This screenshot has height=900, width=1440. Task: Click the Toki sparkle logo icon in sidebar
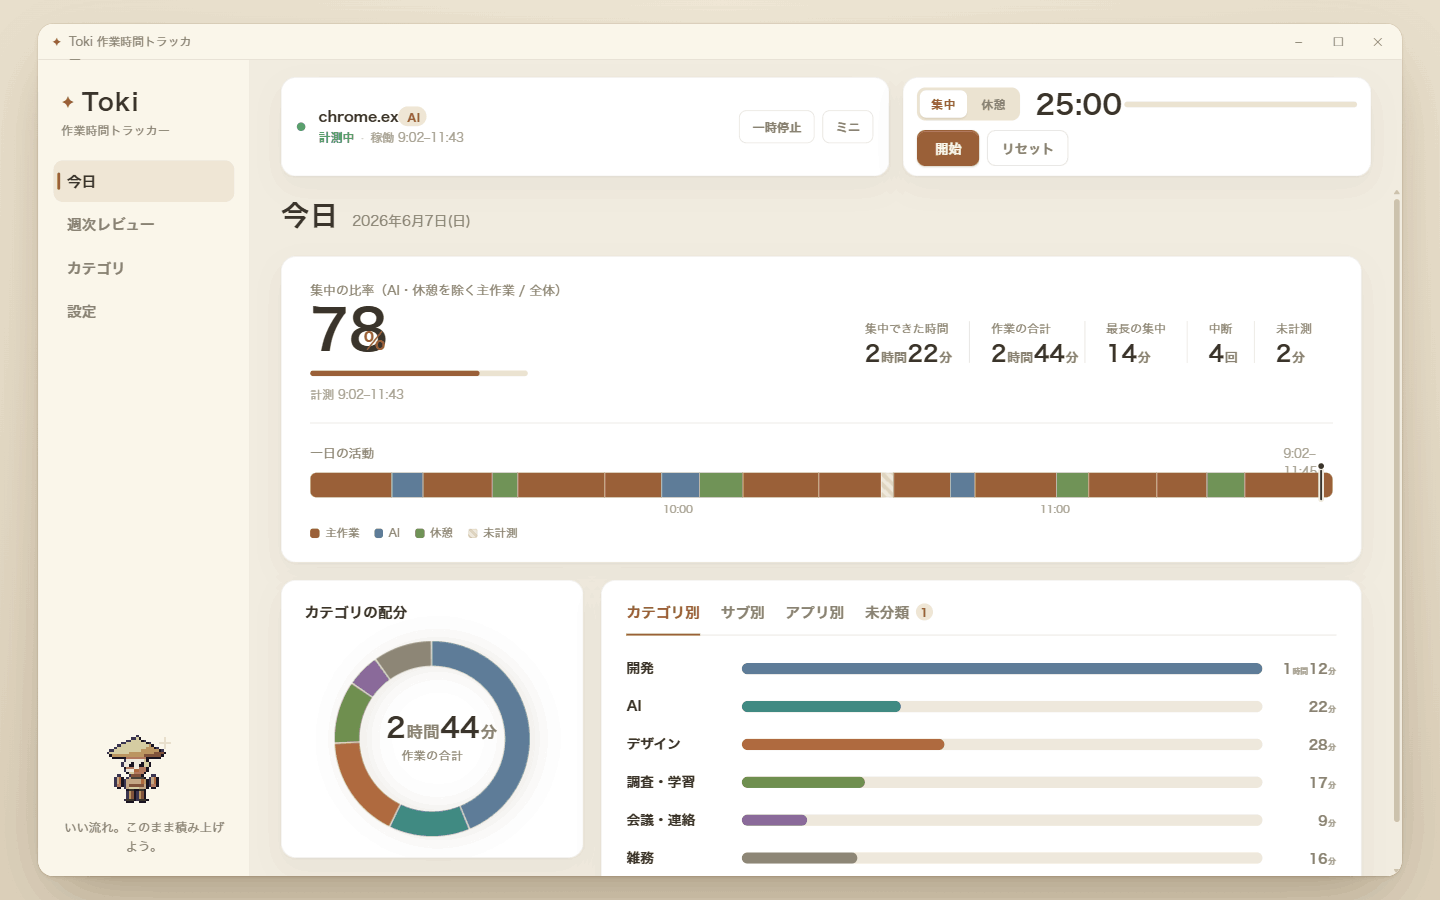tap(68, 102)
